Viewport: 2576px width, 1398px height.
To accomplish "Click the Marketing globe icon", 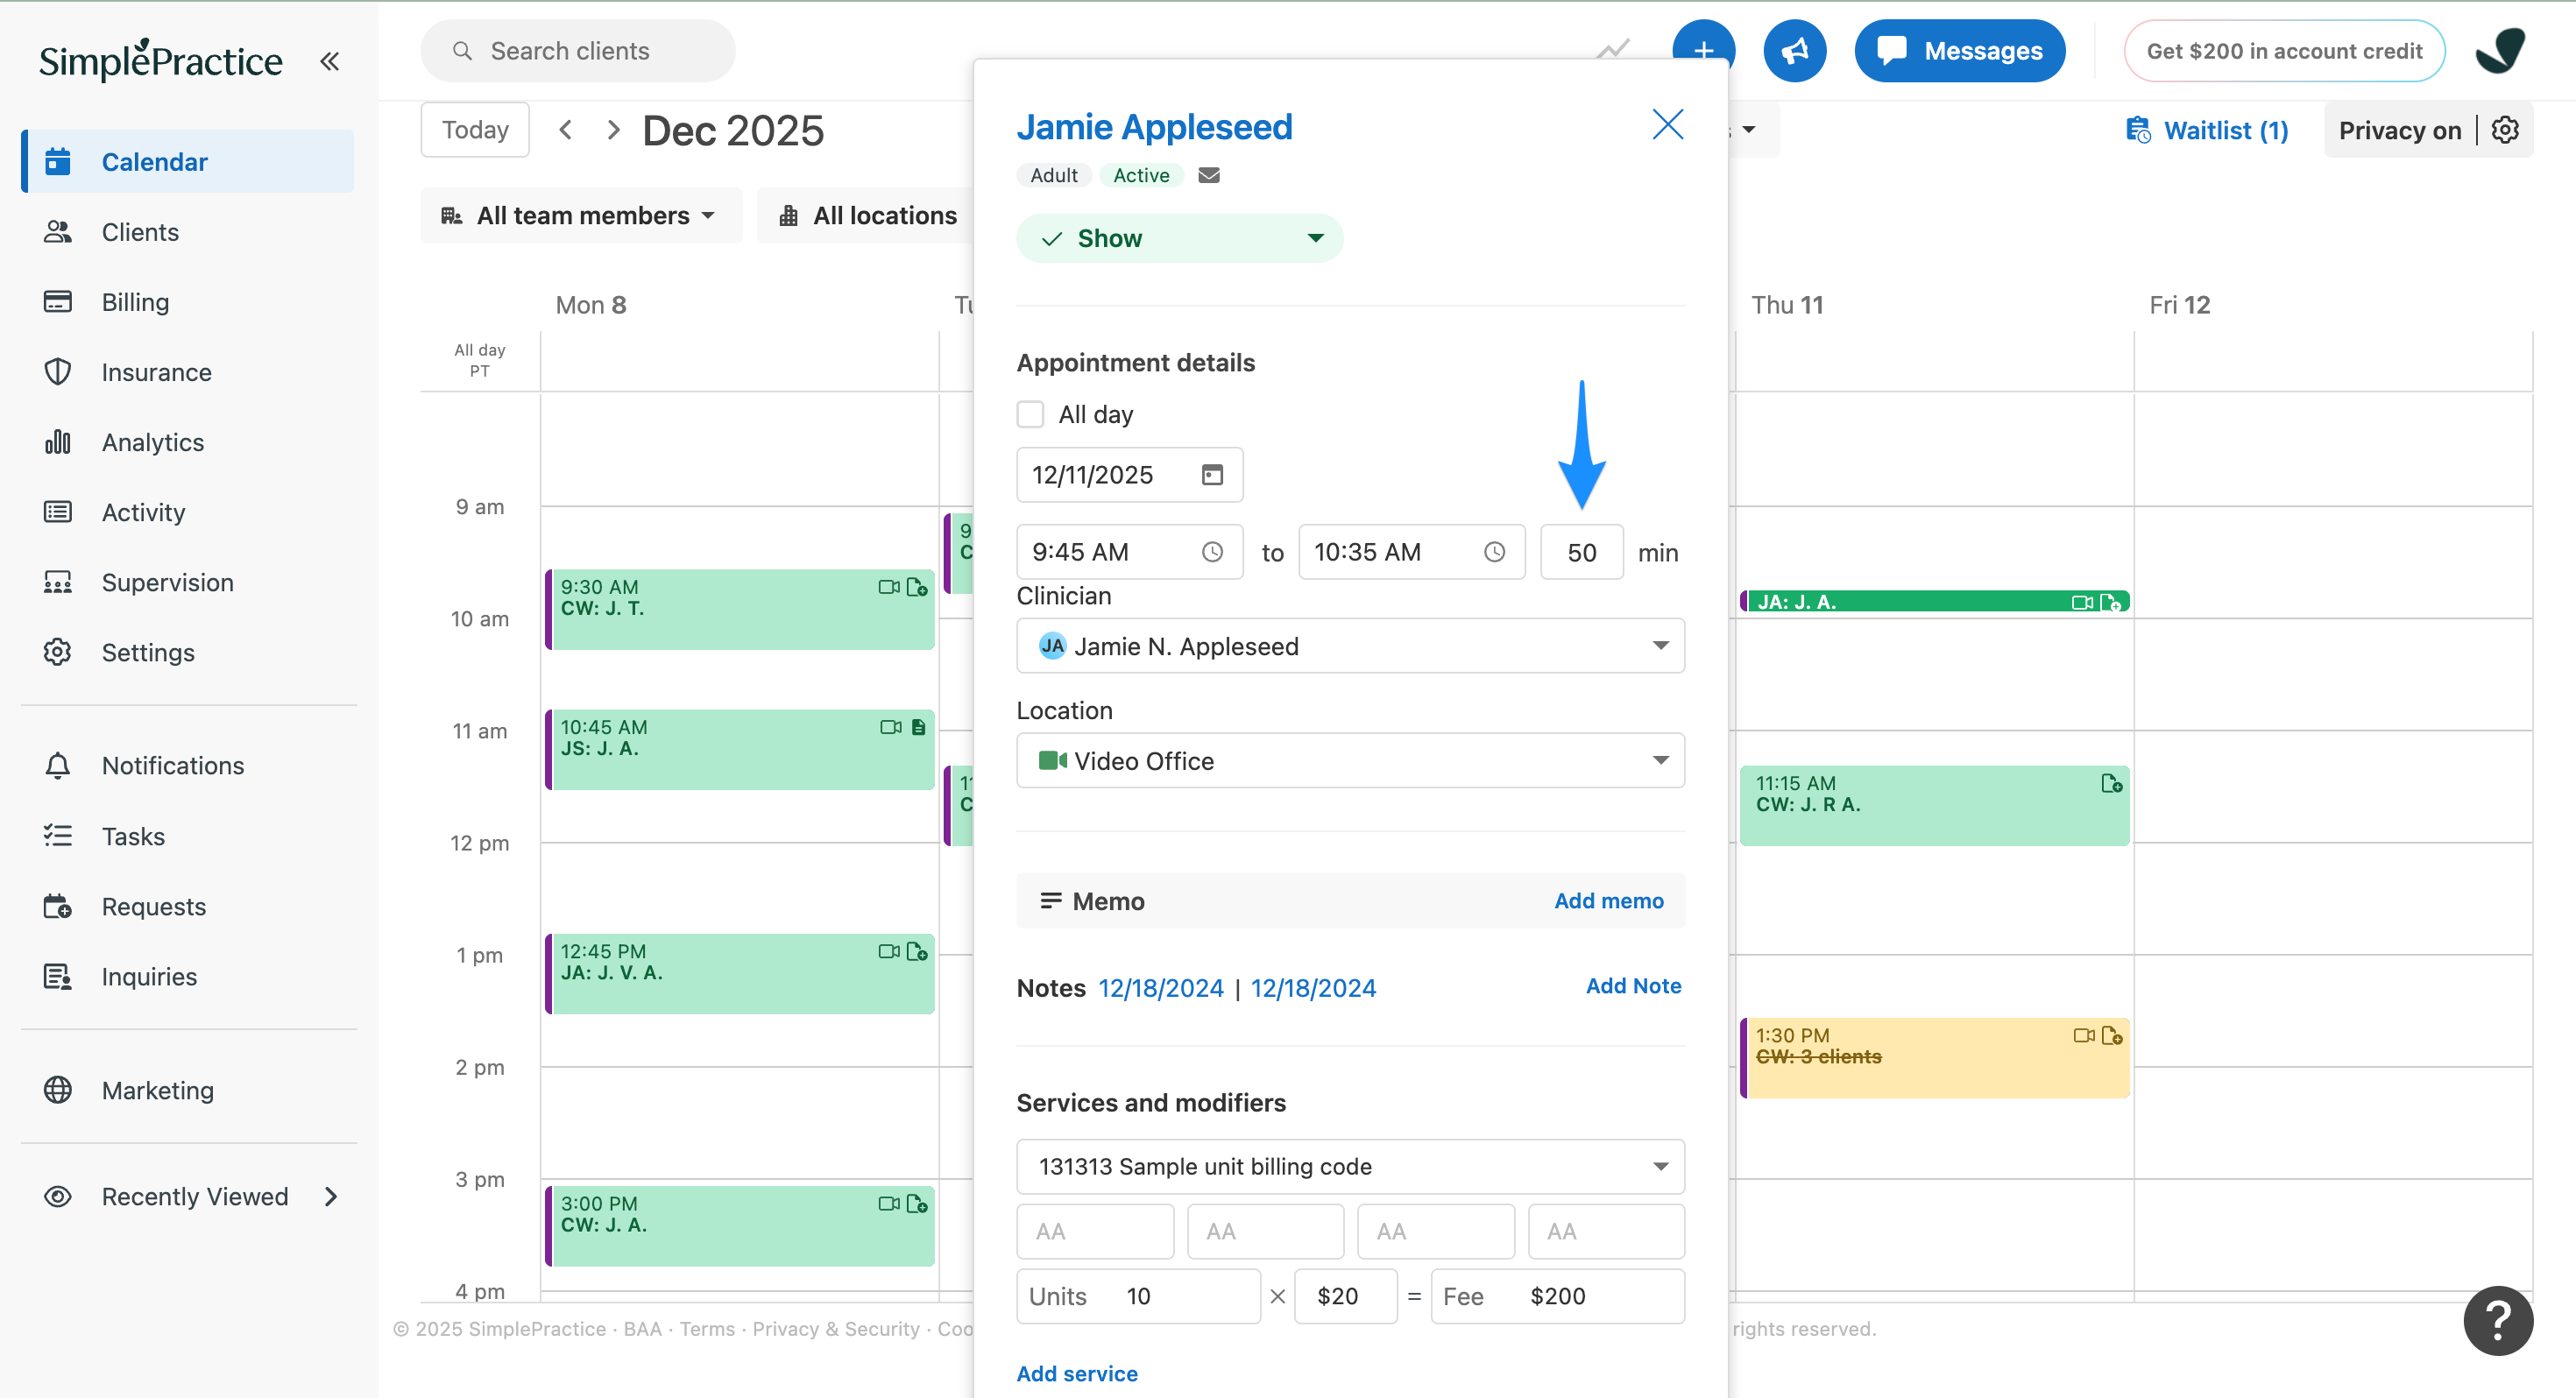I will click(58, 1089).
